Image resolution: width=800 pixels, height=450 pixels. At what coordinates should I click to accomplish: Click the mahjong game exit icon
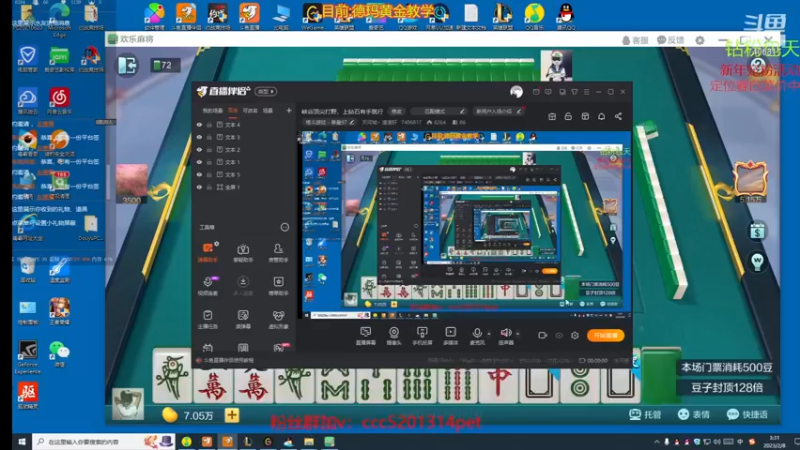point(127,65)
